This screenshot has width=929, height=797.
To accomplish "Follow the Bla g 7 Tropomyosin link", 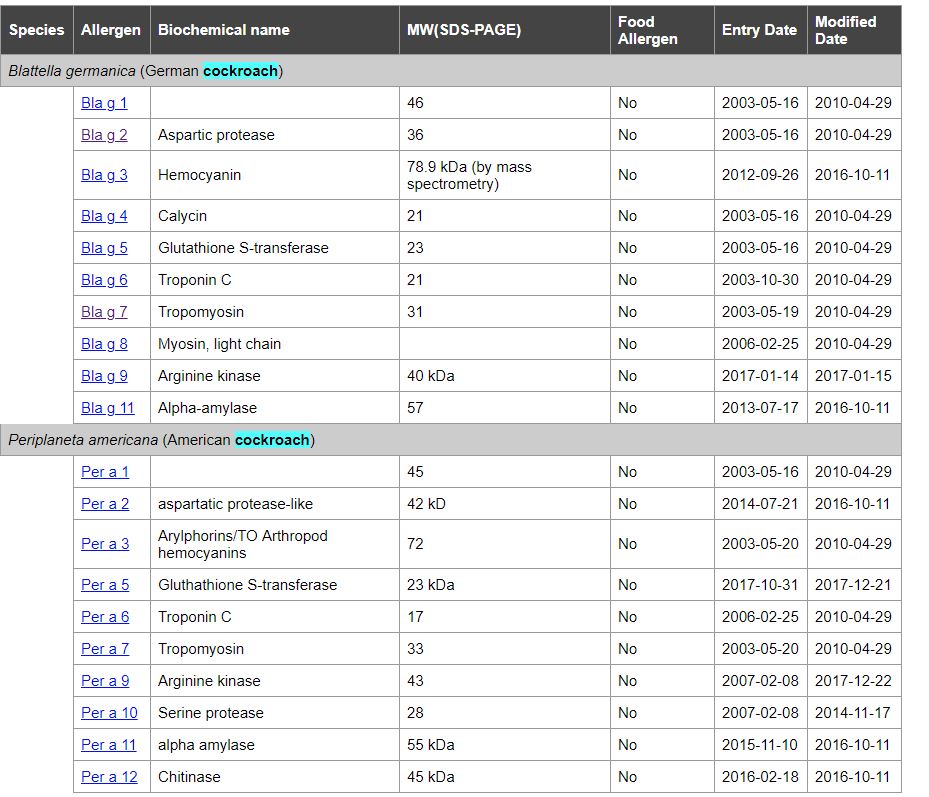I will [104, 312].
